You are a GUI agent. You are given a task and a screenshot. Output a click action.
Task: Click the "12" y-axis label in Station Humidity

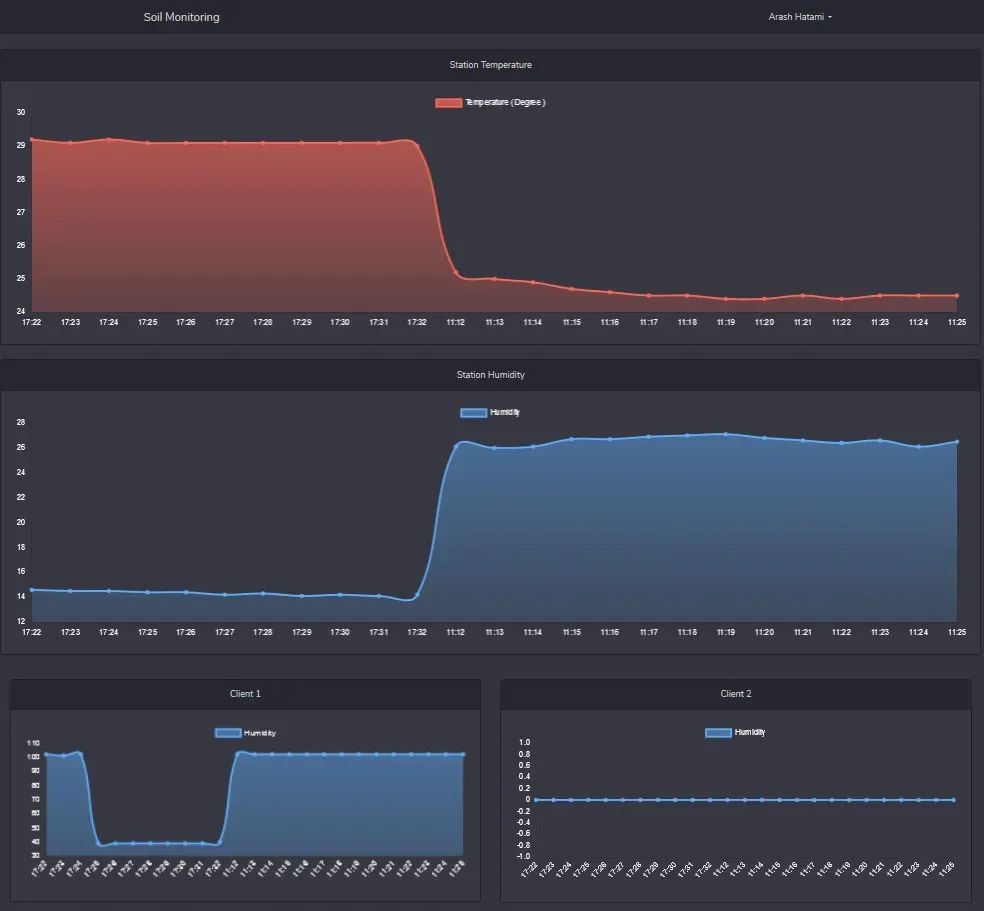coord(21,621)
